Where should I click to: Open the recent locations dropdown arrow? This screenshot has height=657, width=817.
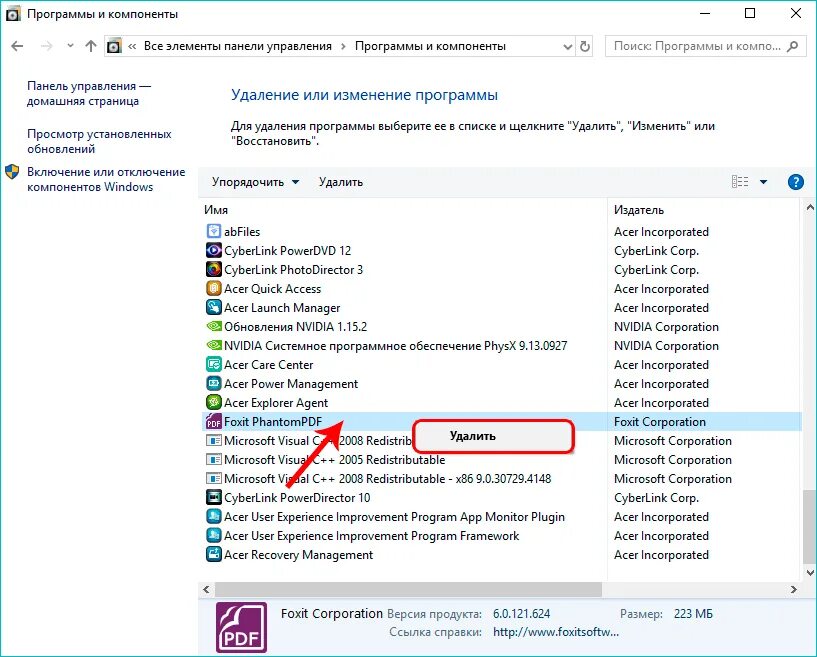click(x=70, y=46)
